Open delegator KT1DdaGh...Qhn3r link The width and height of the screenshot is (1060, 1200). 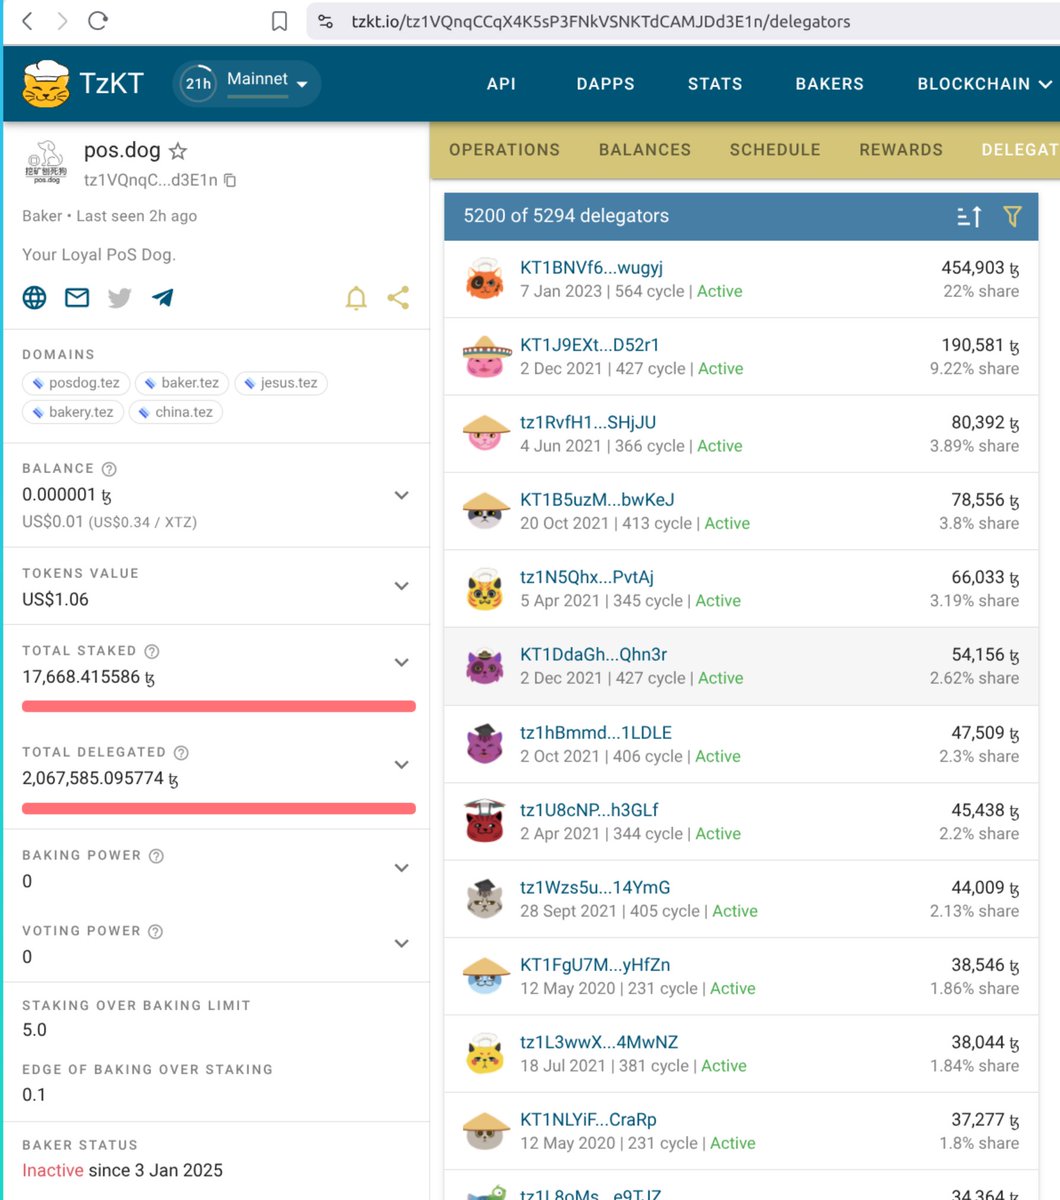click(593, 655)
